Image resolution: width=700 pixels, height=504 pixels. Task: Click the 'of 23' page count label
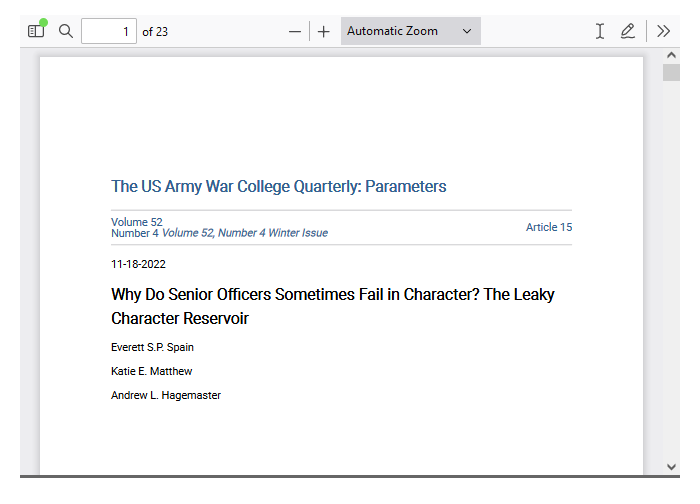(x=155, y=32)
